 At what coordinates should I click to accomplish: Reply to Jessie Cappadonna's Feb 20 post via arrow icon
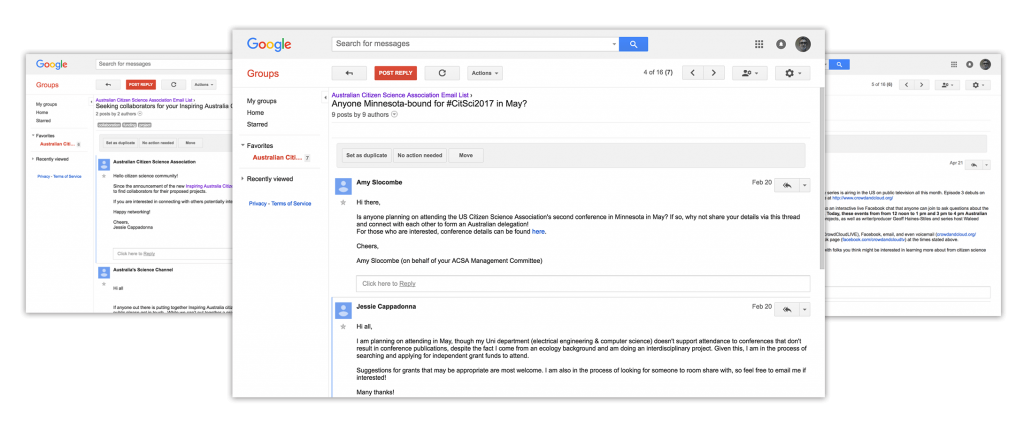787,309
